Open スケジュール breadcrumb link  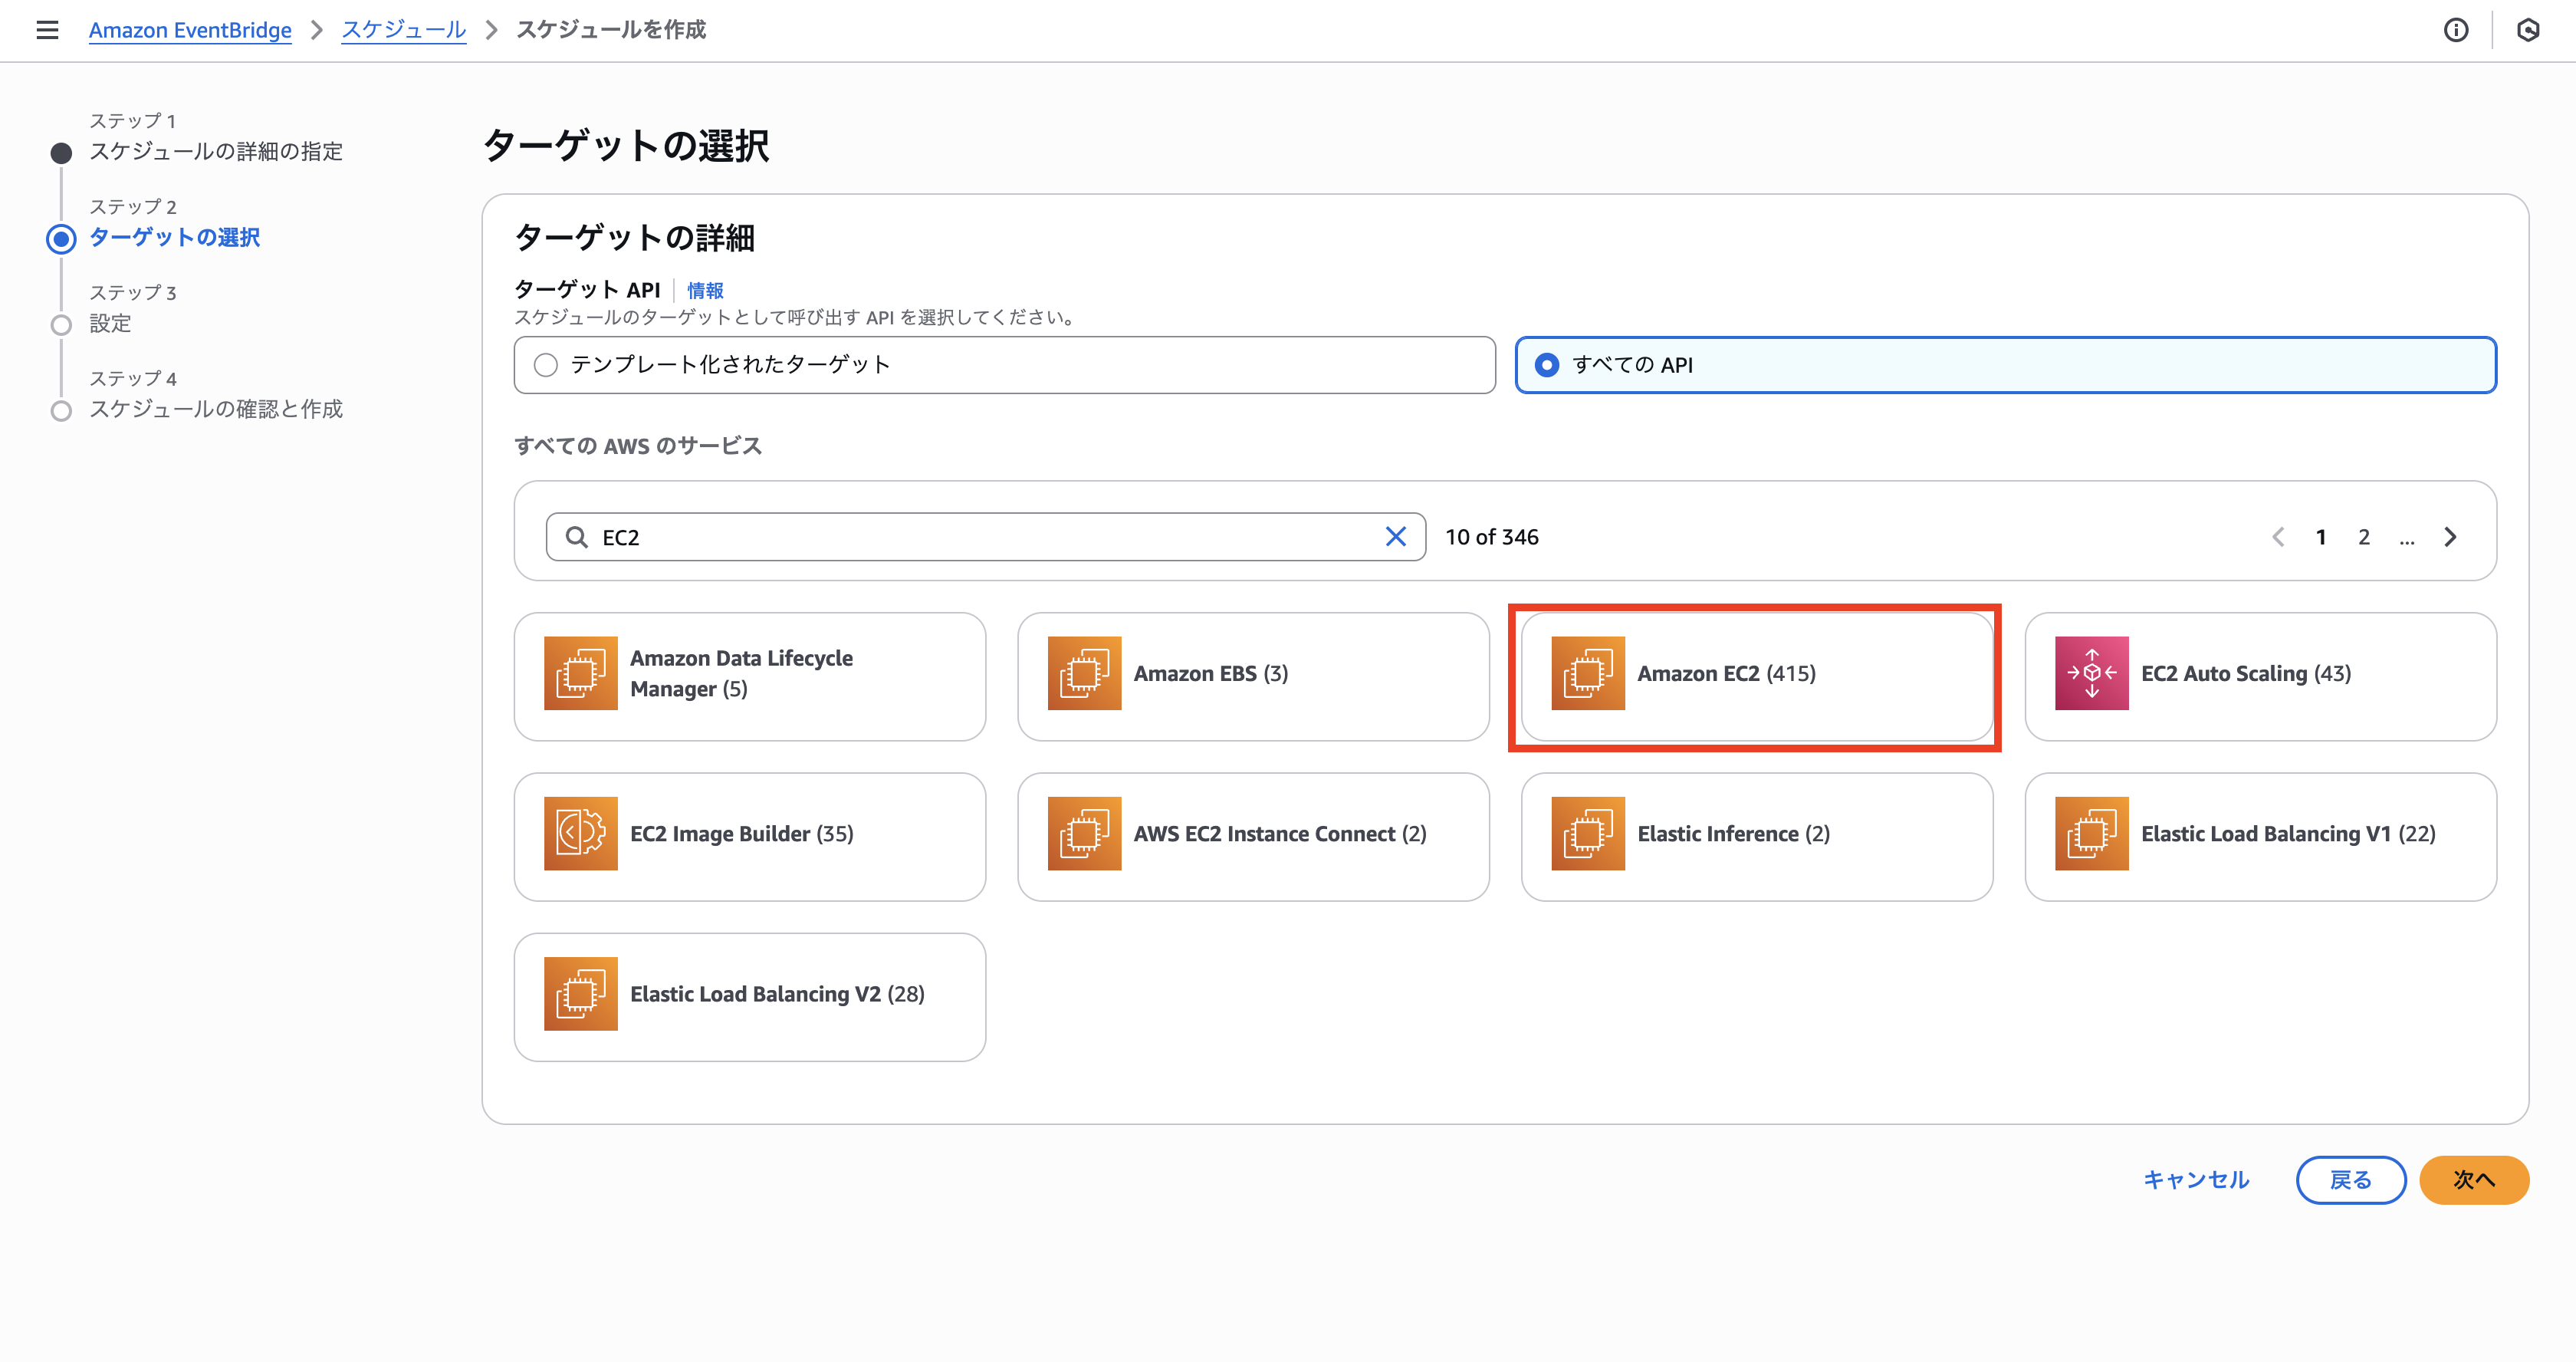coord(404,30)
